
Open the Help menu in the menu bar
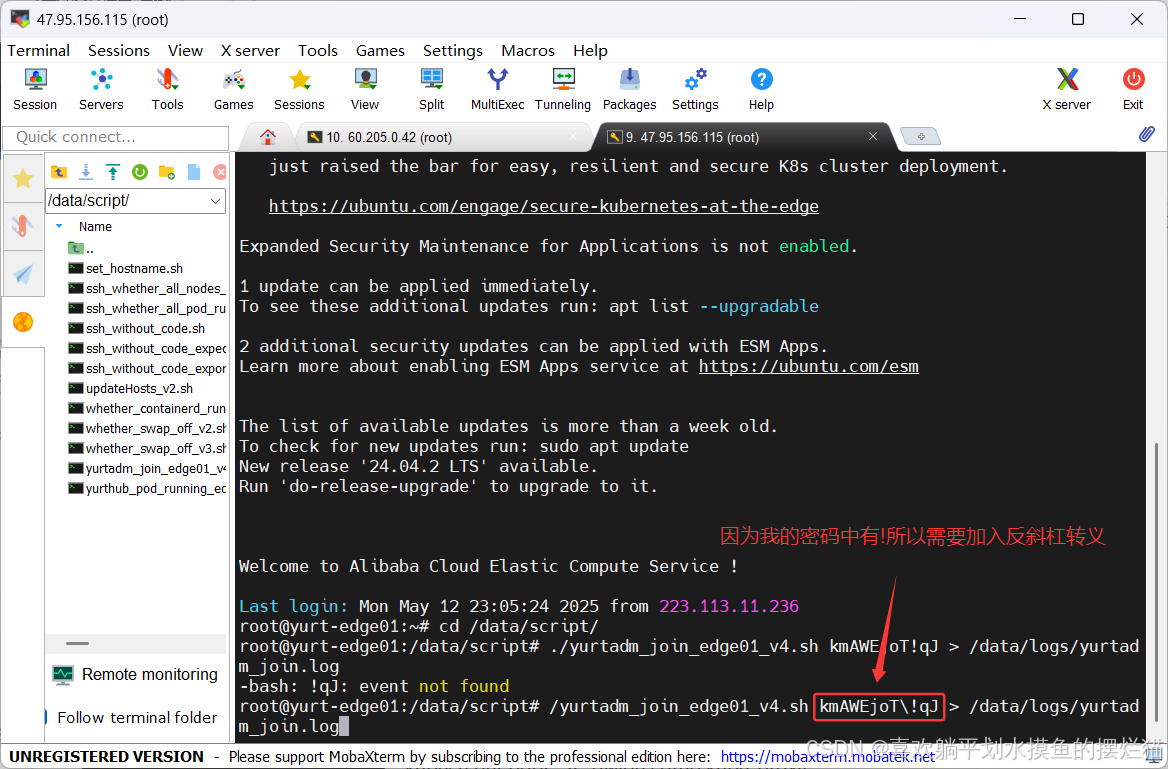[x=590, y=51]
